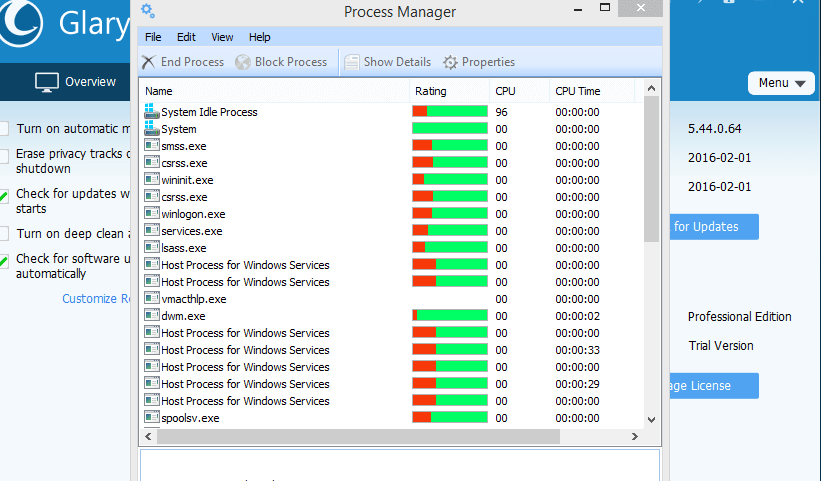Toggle Erase privacy tracks checkbox
Viewport: 825px width, 481px height.
point(4,156)
